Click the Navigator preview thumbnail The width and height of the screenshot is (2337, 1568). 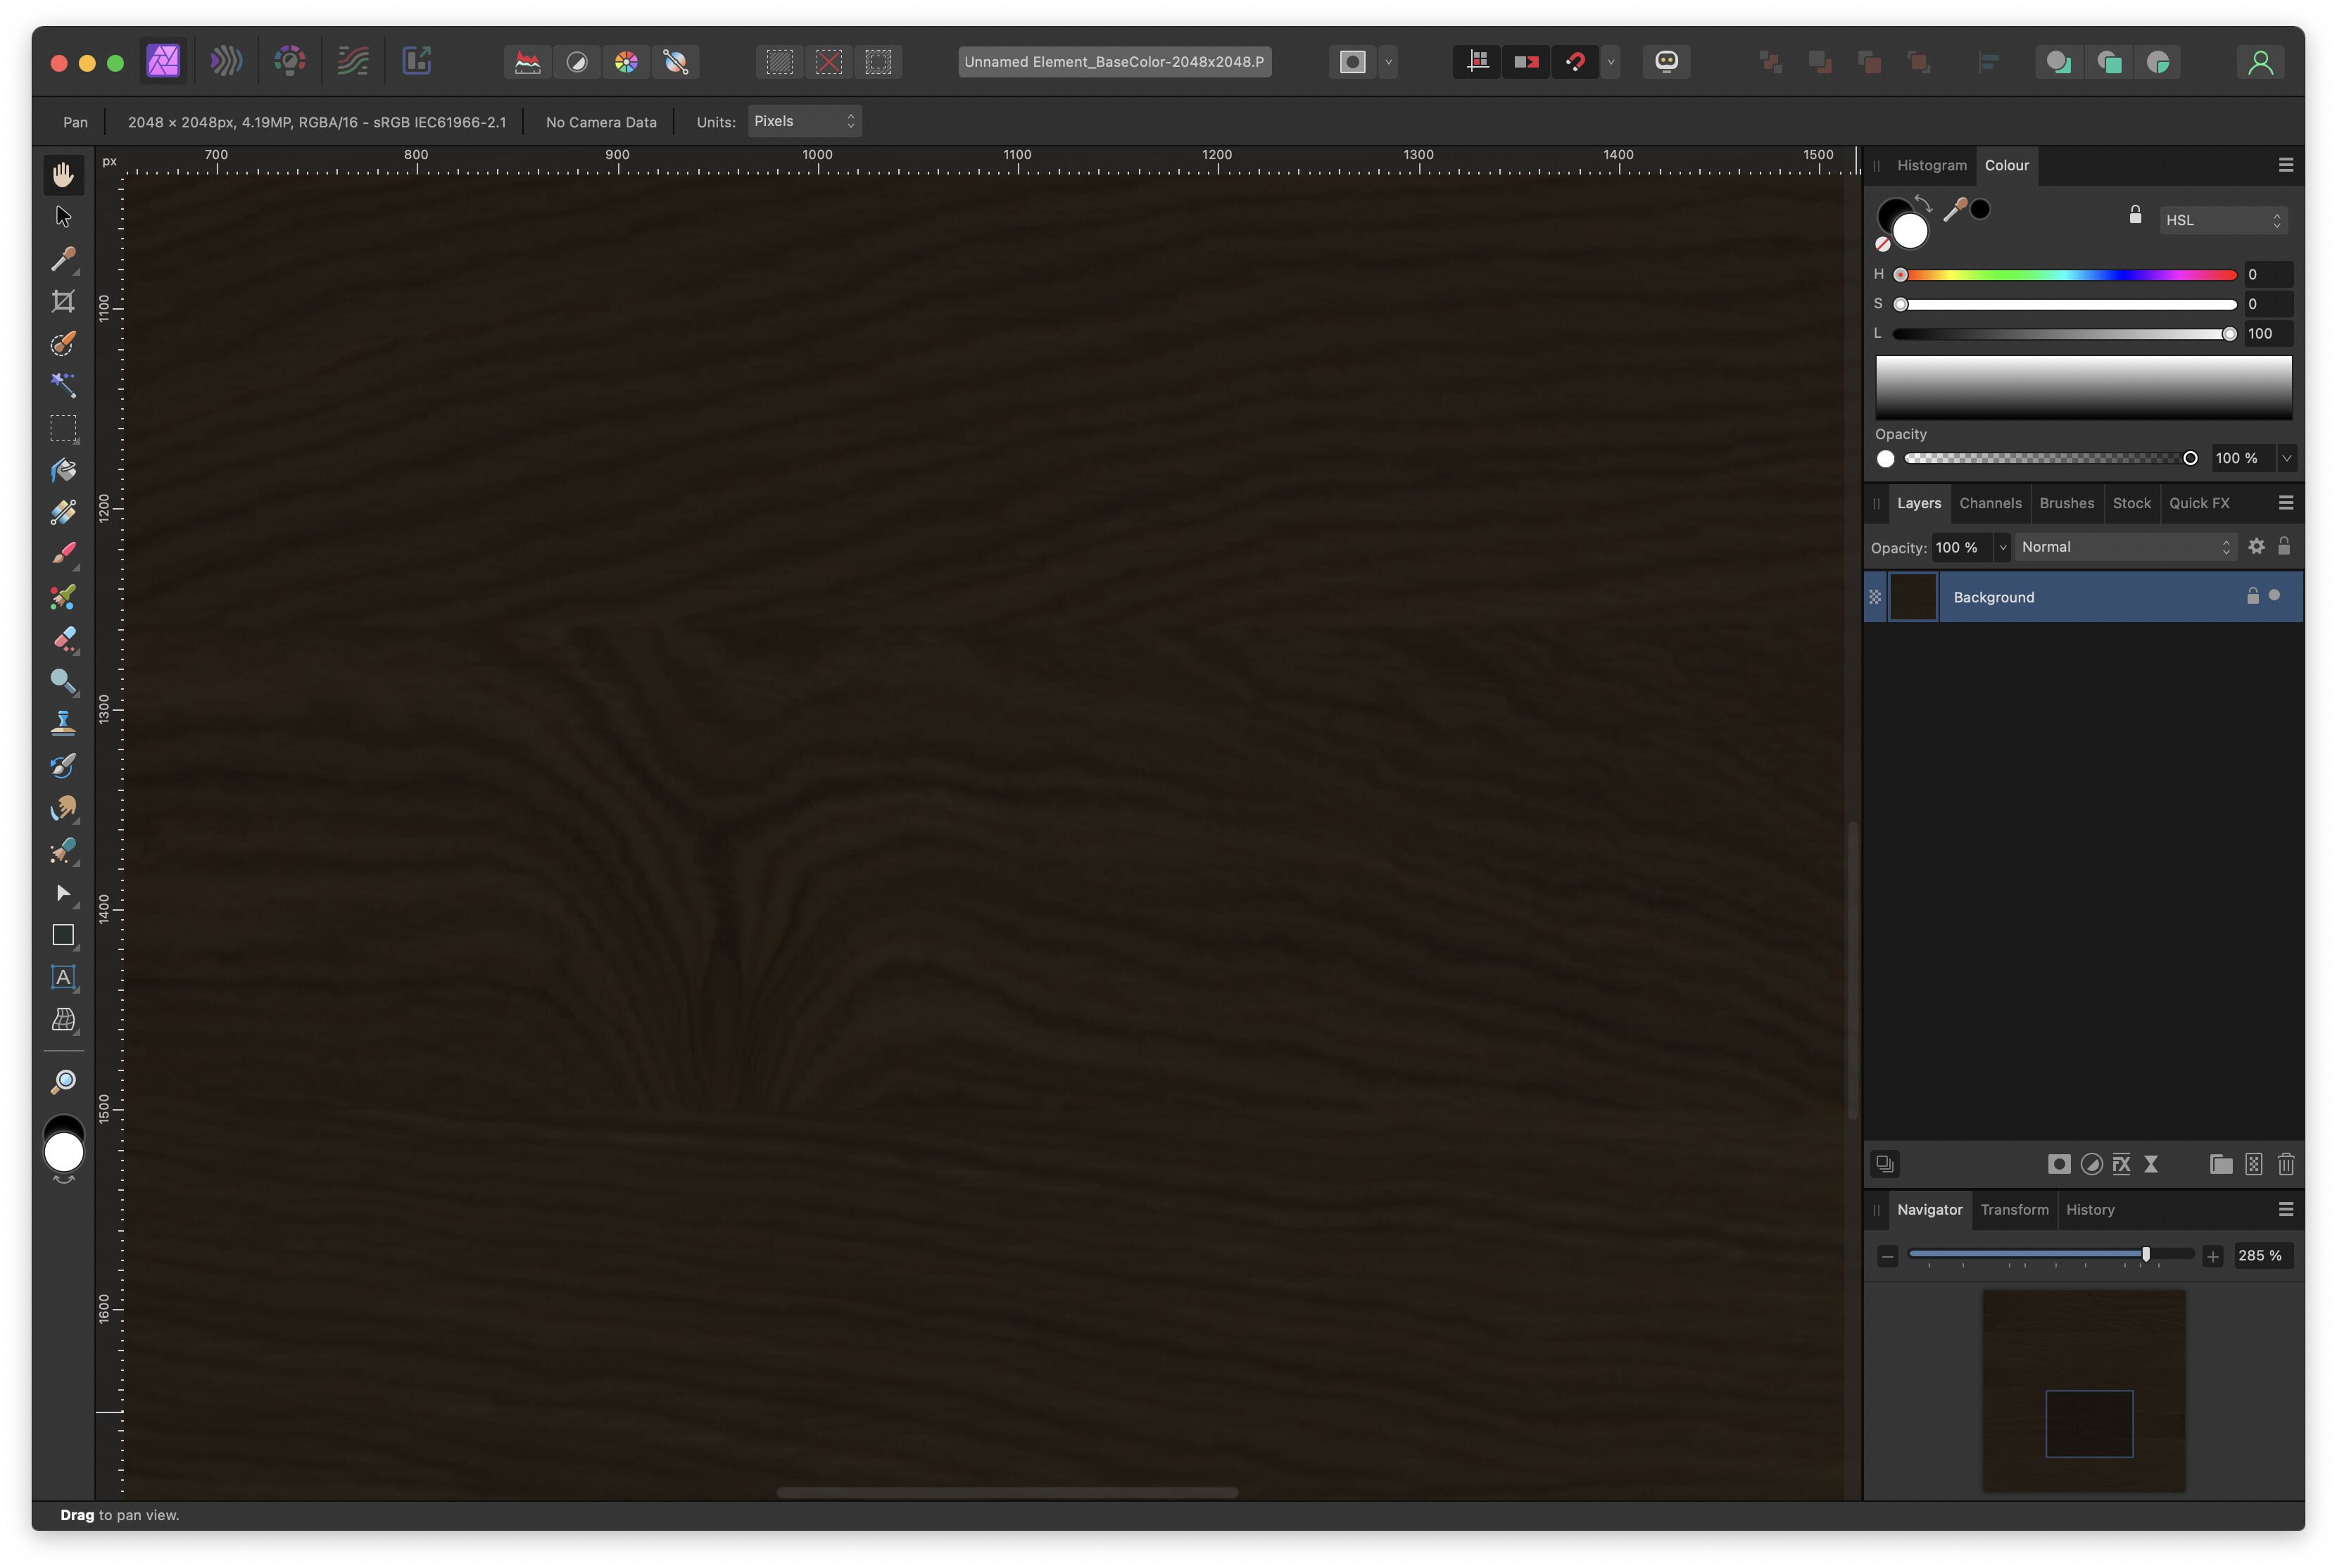pos(2083,1390)
